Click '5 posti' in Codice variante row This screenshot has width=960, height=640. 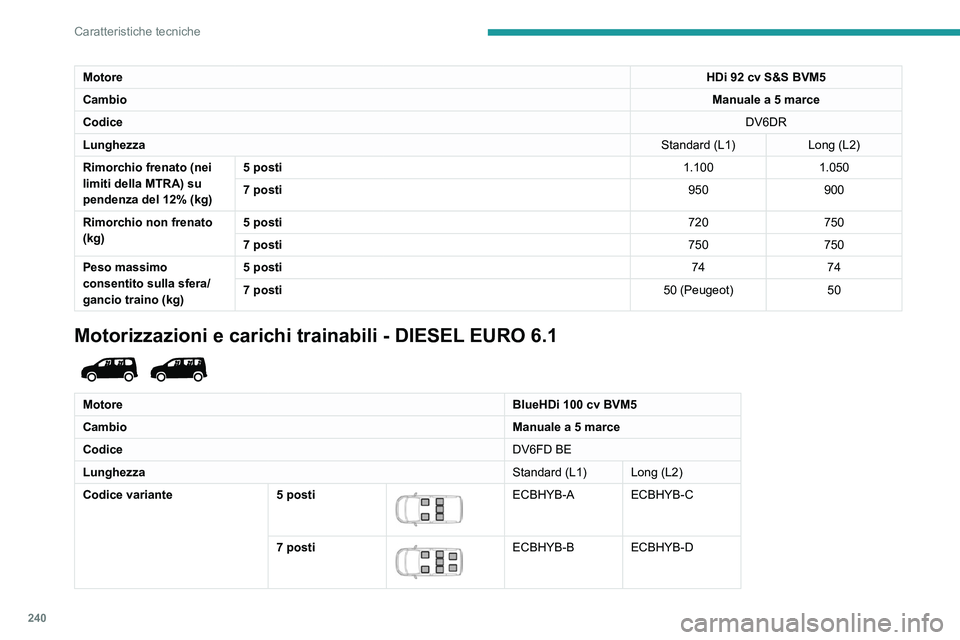[x=296, y=495]
